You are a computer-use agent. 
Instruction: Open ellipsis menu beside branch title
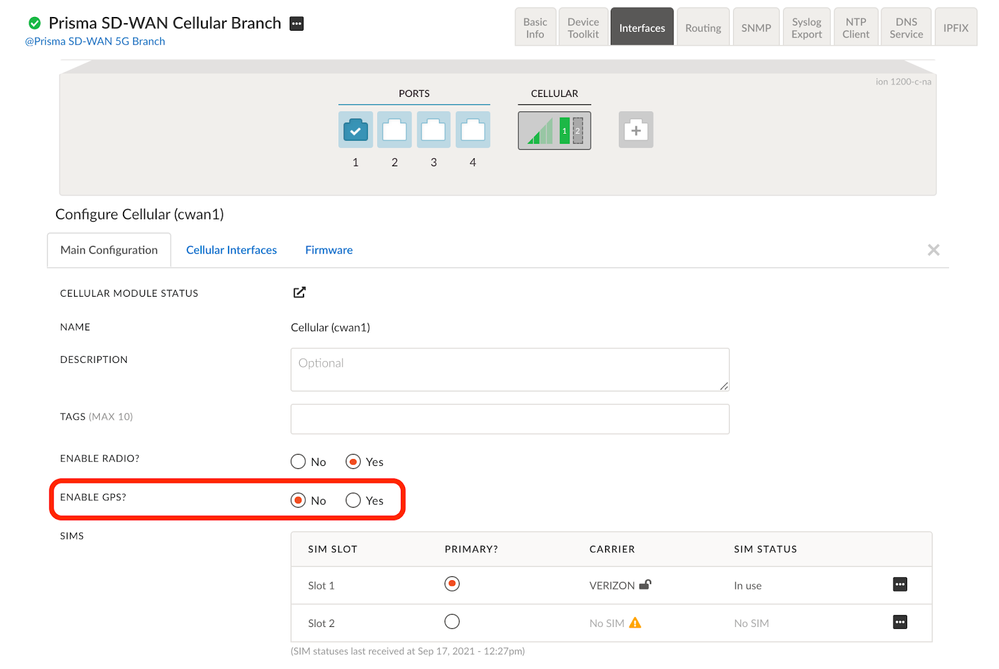point(297,24)
